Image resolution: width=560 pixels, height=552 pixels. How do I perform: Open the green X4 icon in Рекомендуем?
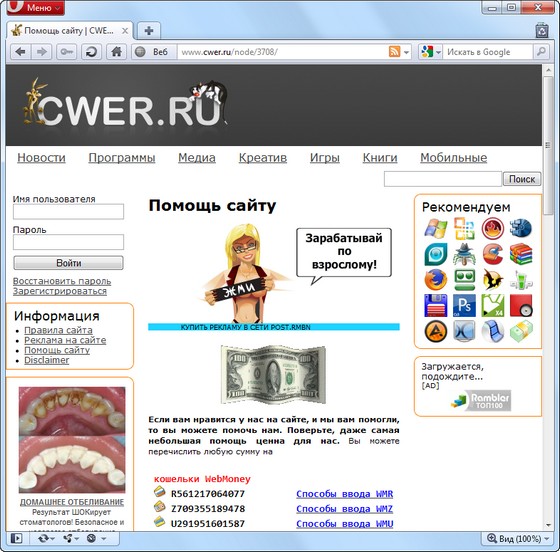pos(493,306)
